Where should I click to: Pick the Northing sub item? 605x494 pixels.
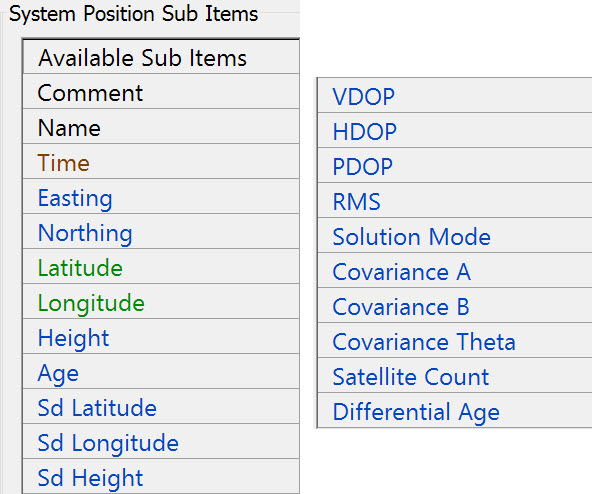(85, 233)
